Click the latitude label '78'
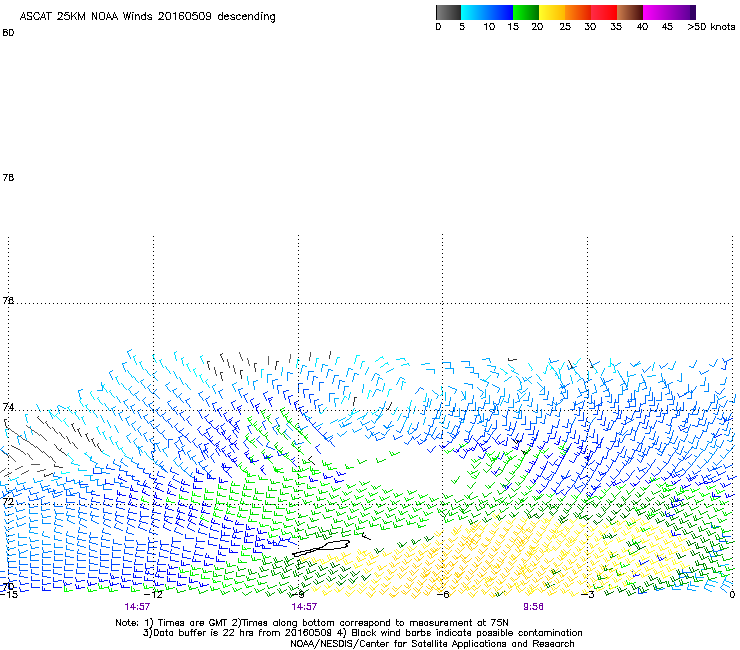The image size is (740, 650). click(8, 177)
